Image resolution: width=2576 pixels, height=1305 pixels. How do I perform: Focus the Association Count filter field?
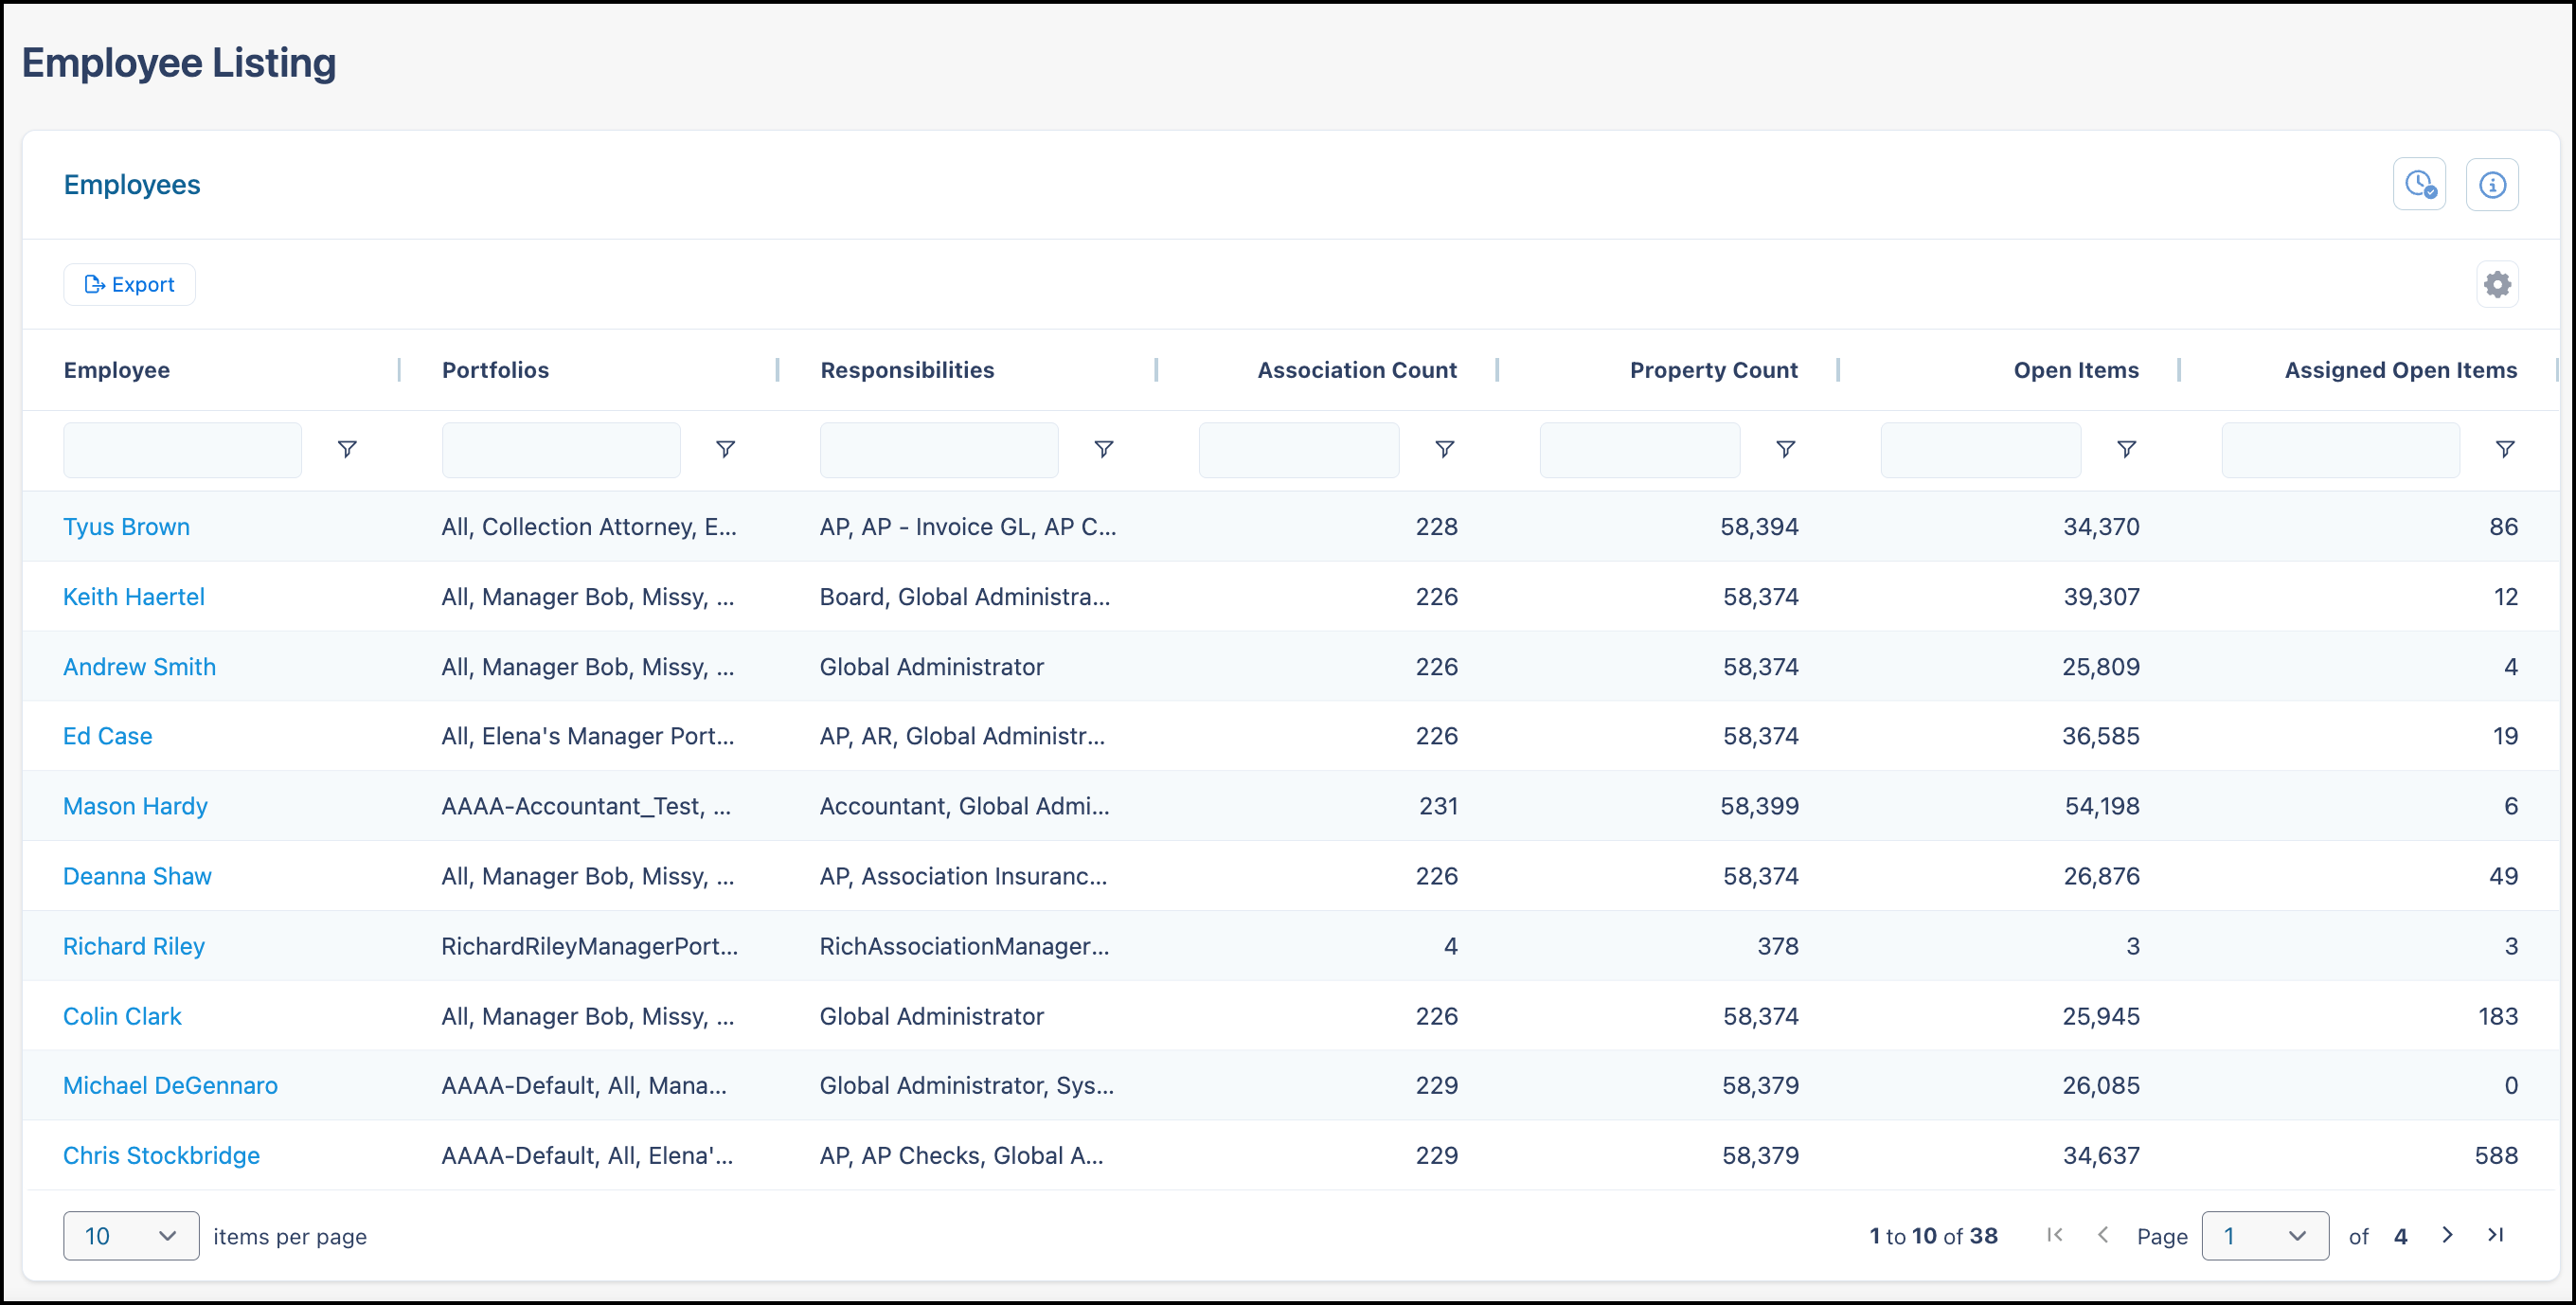click(x=1299, y=450)
